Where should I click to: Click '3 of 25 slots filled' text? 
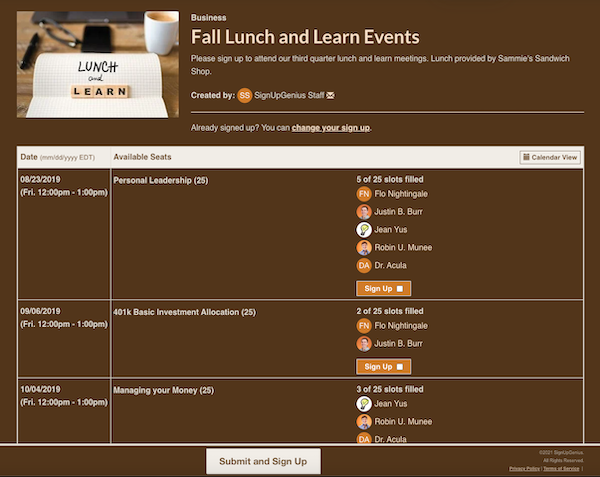[x=390, y=389]
